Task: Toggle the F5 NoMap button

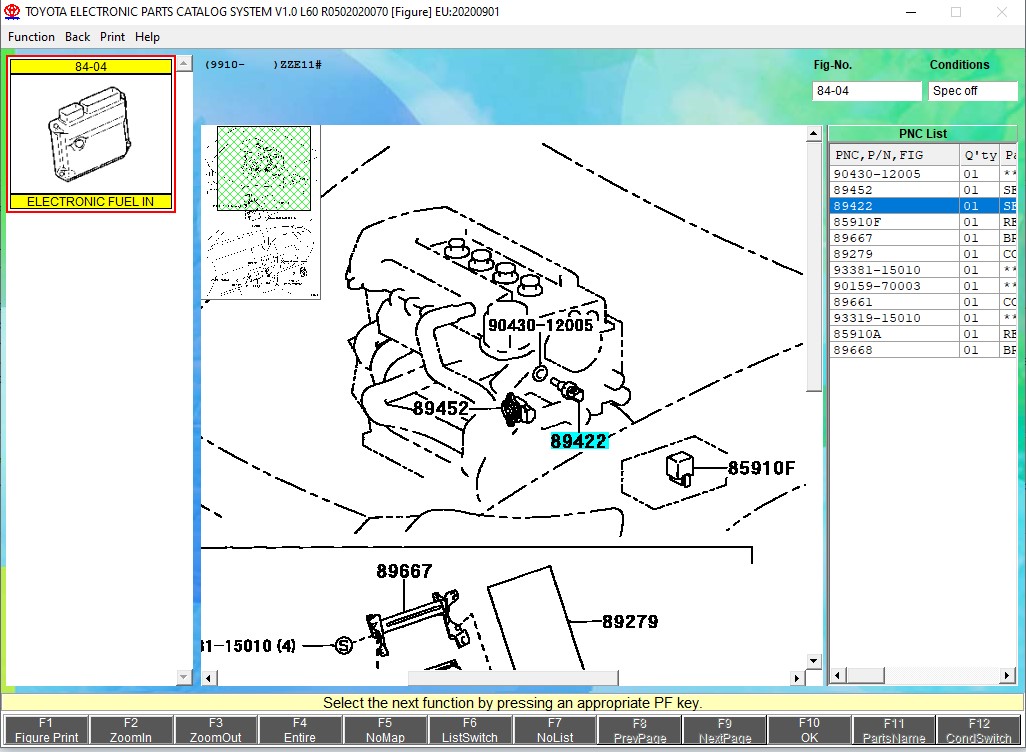Action: click(x=385, y=730)
